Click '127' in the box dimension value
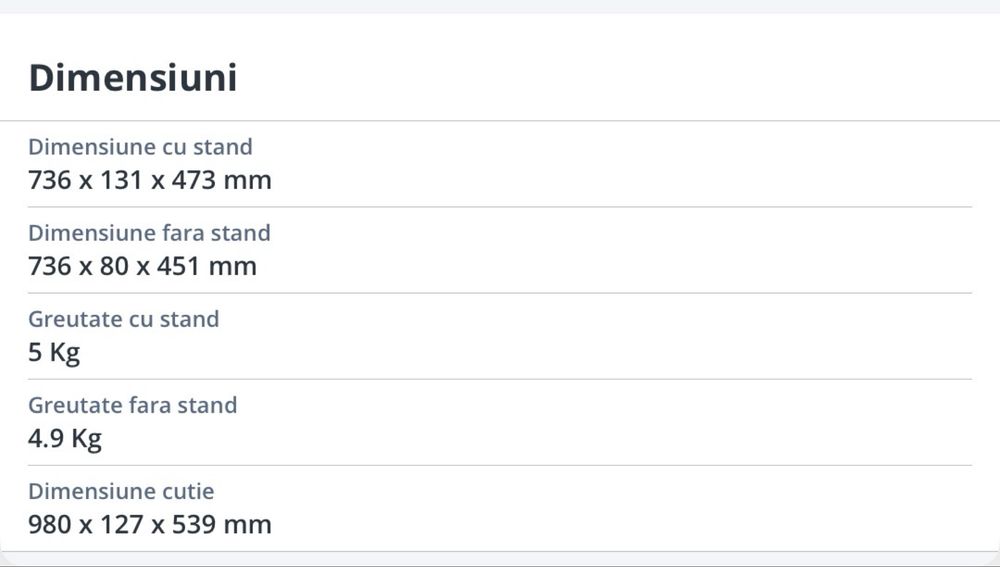The image size is (1000, 567). click(122, 525)
